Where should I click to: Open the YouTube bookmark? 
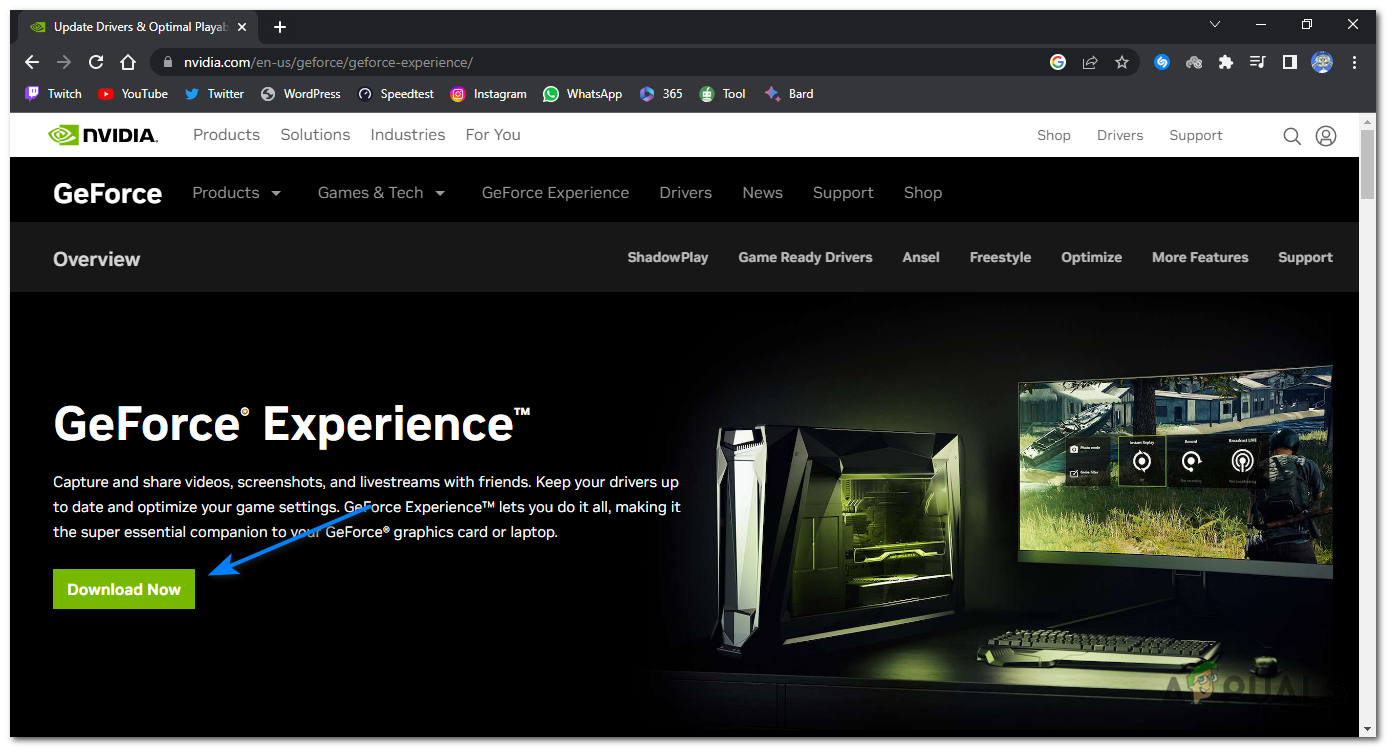point(133,93)
